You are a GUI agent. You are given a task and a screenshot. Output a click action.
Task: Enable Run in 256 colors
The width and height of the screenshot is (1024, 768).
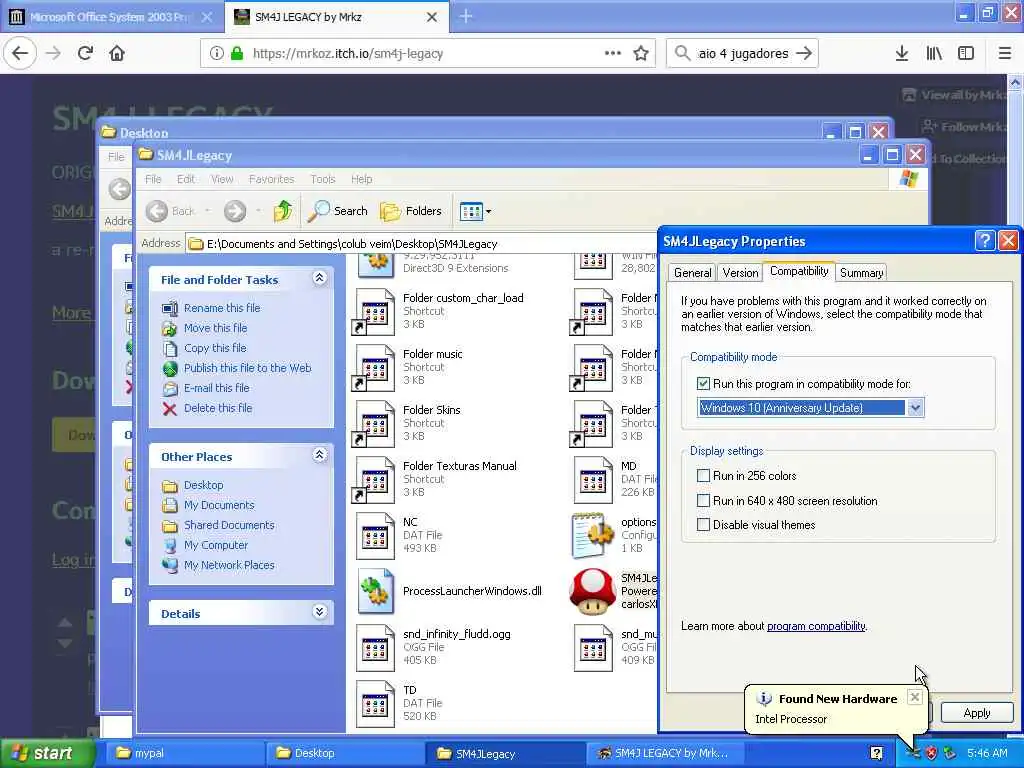coord(703,475)
